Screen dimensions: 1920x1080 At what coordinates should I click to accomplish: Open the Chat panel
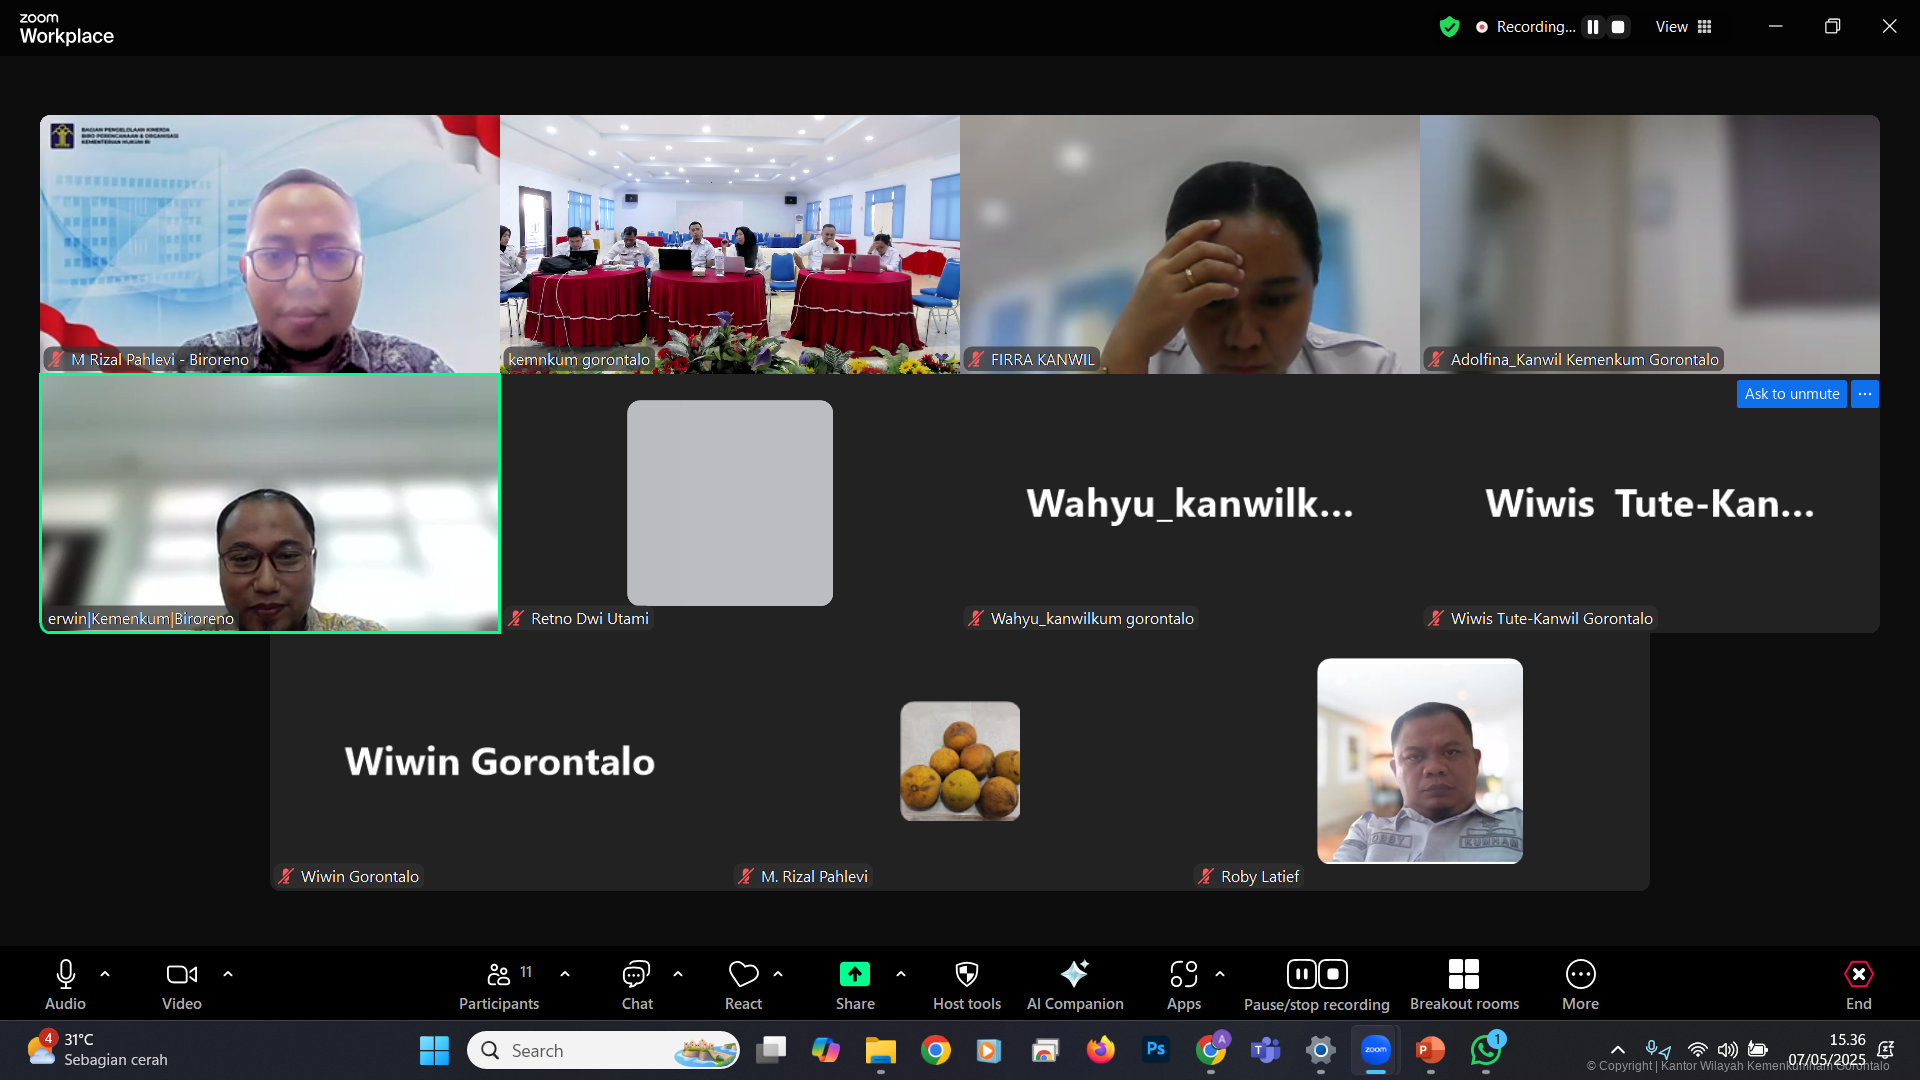pyautogui.click(x=636, y=975)
